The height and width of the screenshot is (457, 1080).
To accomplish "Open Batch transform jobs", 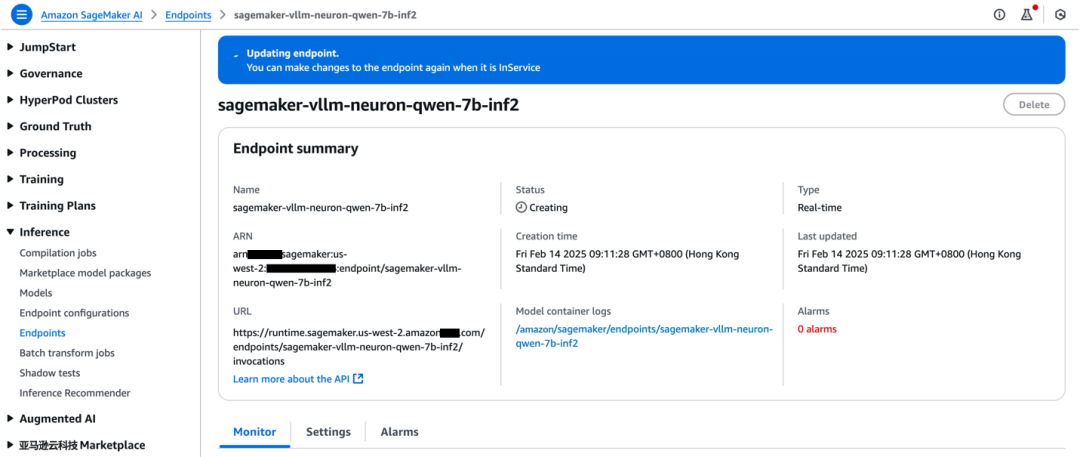I will pos(67,353).
